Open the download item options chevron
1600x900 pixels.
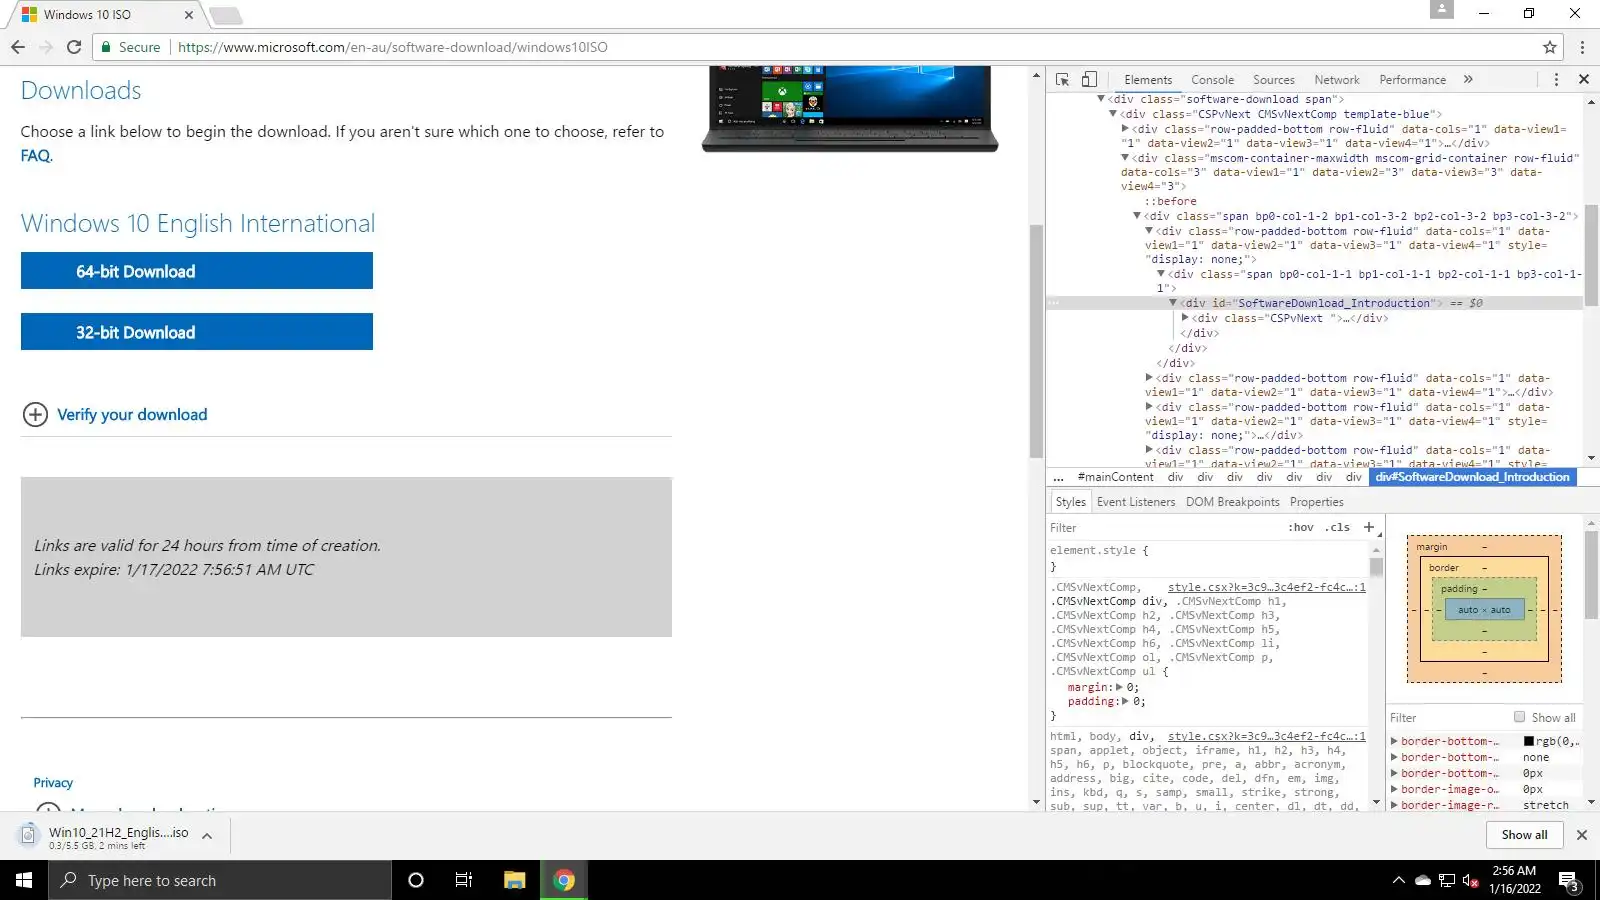(x=207, y=836)
